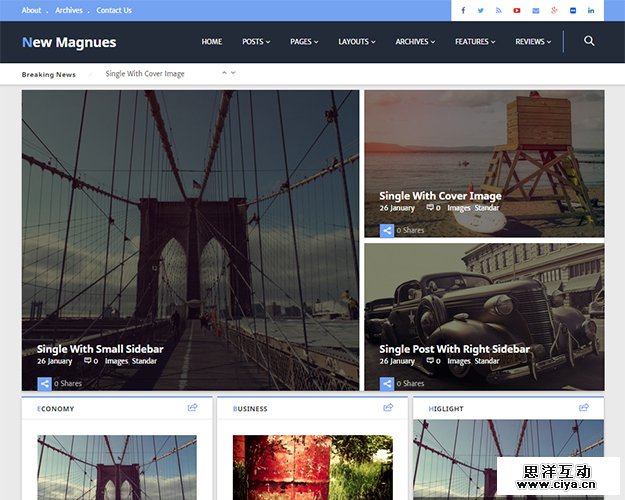Go to the Home menu item
The image size is (625, 500).
tap(211, 42)
